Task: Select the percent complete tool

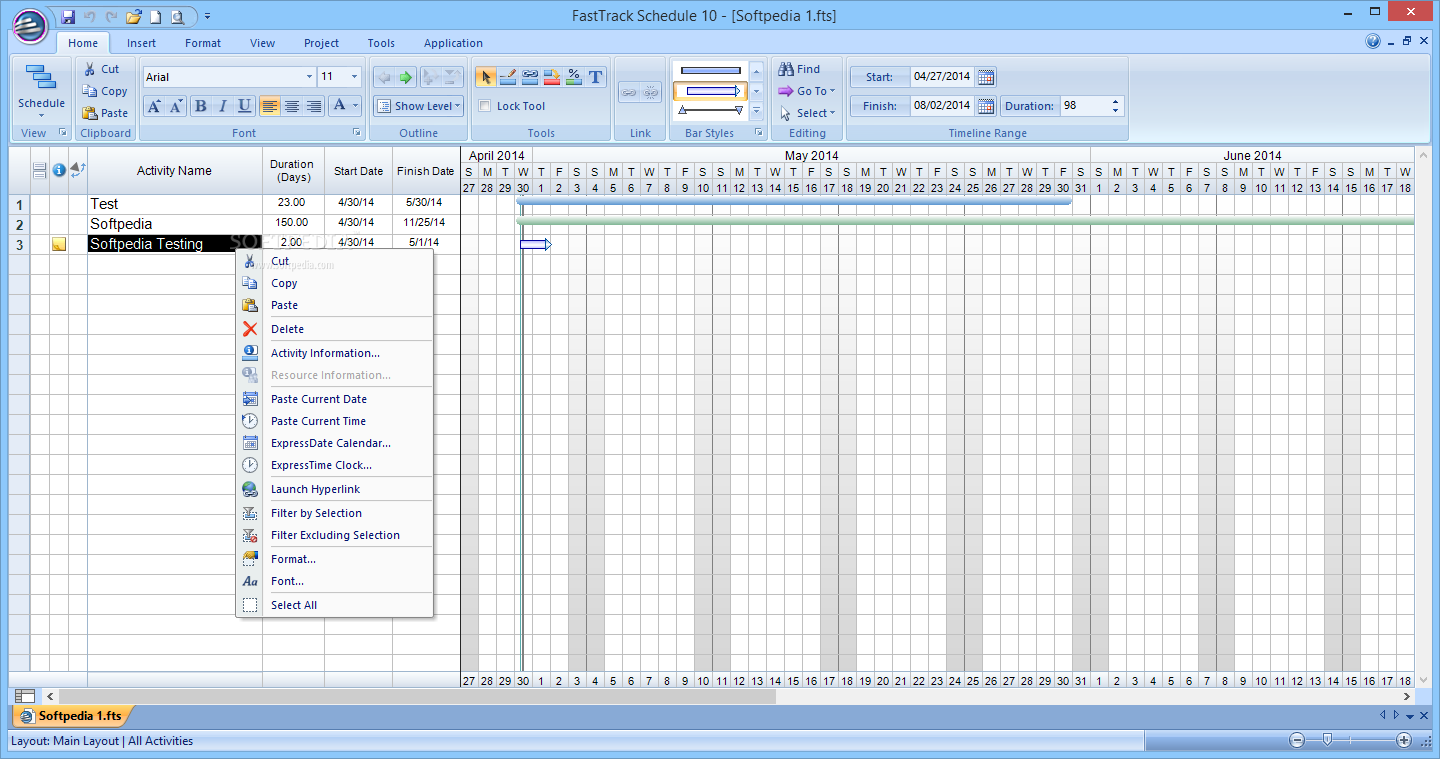Action: tap(573, 77)
